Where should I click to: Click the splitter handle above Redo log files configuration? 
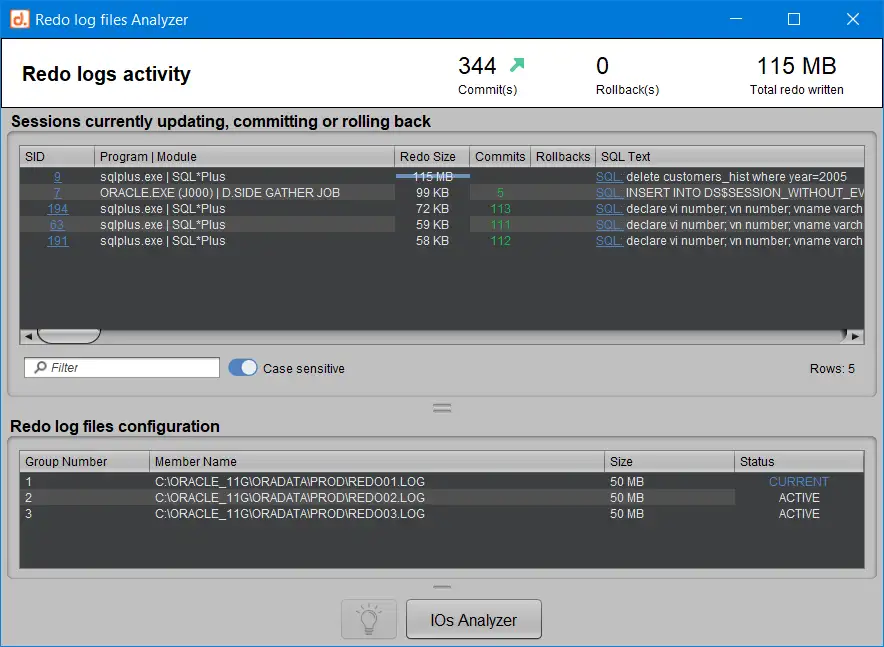click(442, 407)
